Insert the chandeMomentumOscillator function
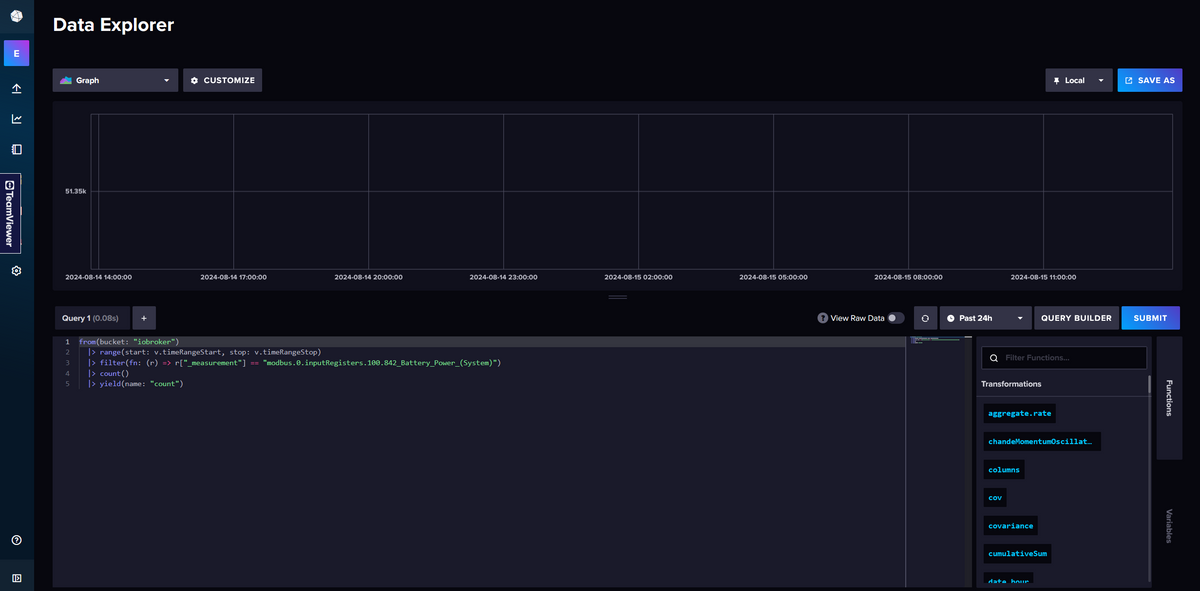The width and height of the screenshot is (1200, 591). coord(1042,441)
